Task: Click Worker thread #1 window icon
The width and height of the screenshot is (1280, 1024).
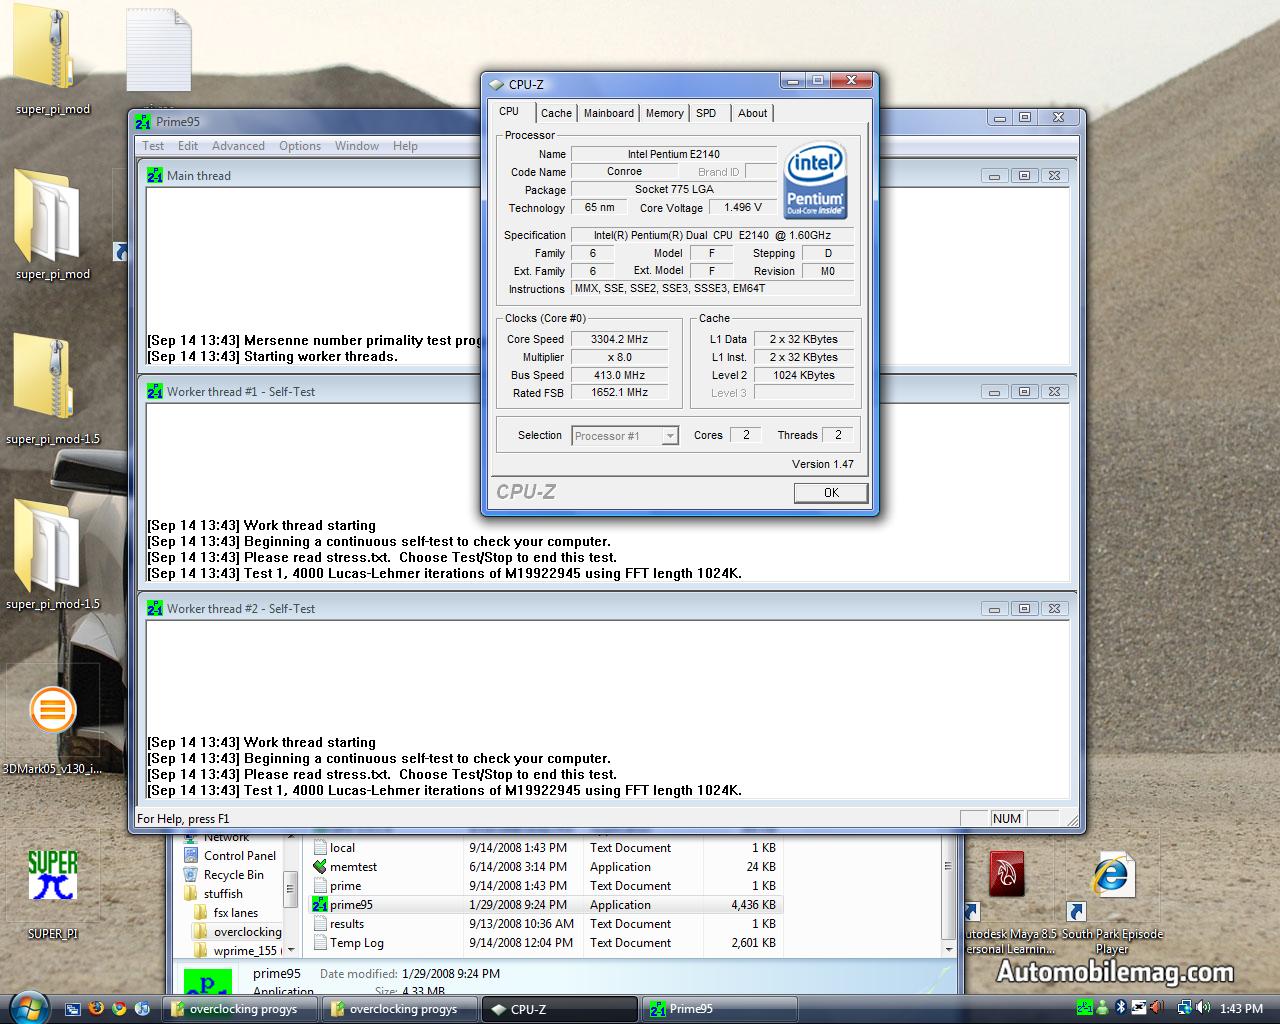Action: pos(154,391)
